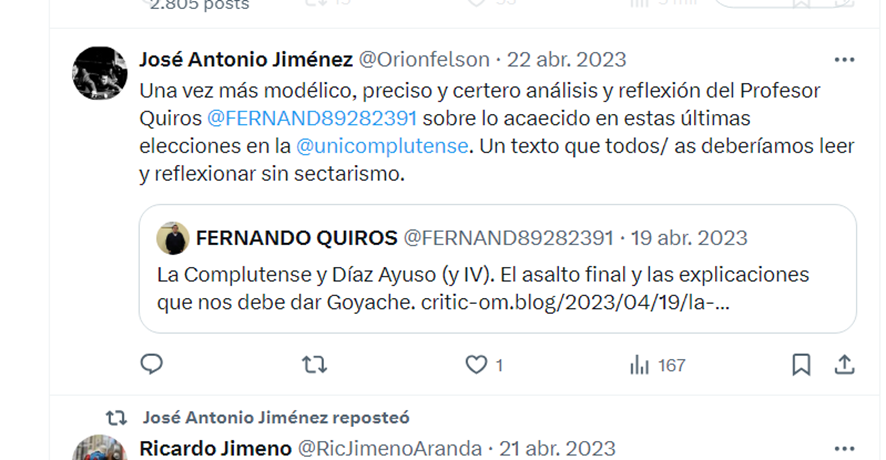Viewport: 886px width, 460px height.
Task: View analytics showing 167 views
Action: (x=657, y=365)
